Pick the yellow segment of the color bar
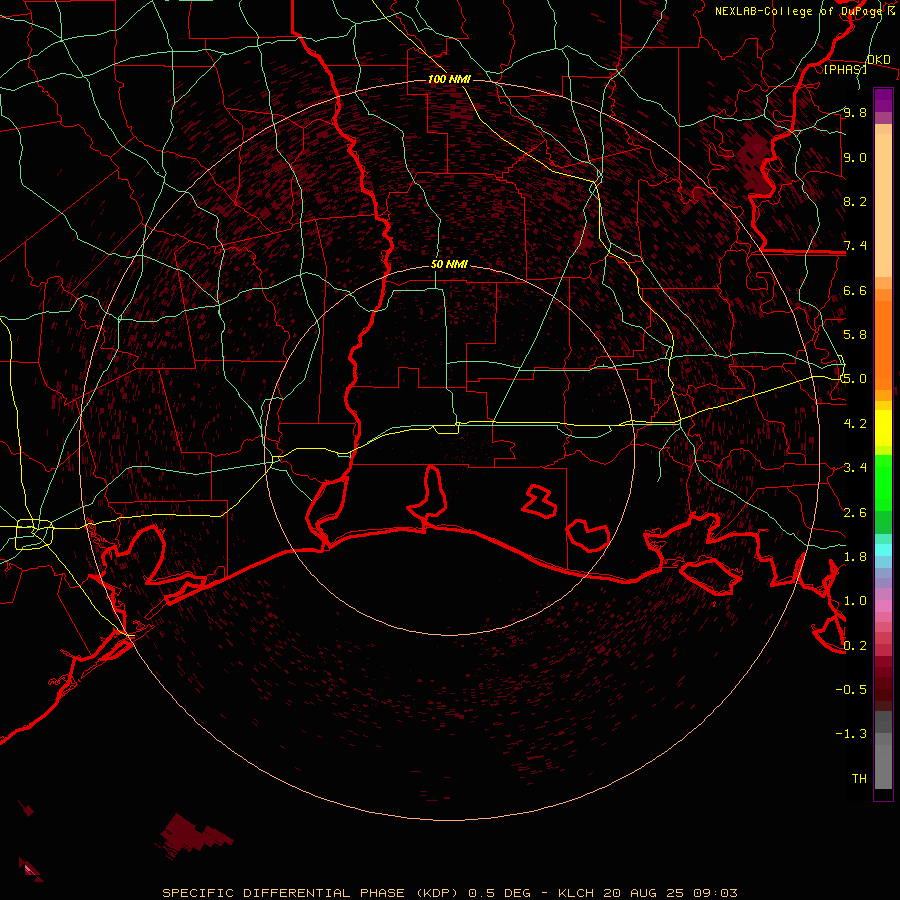 [883, 428]
